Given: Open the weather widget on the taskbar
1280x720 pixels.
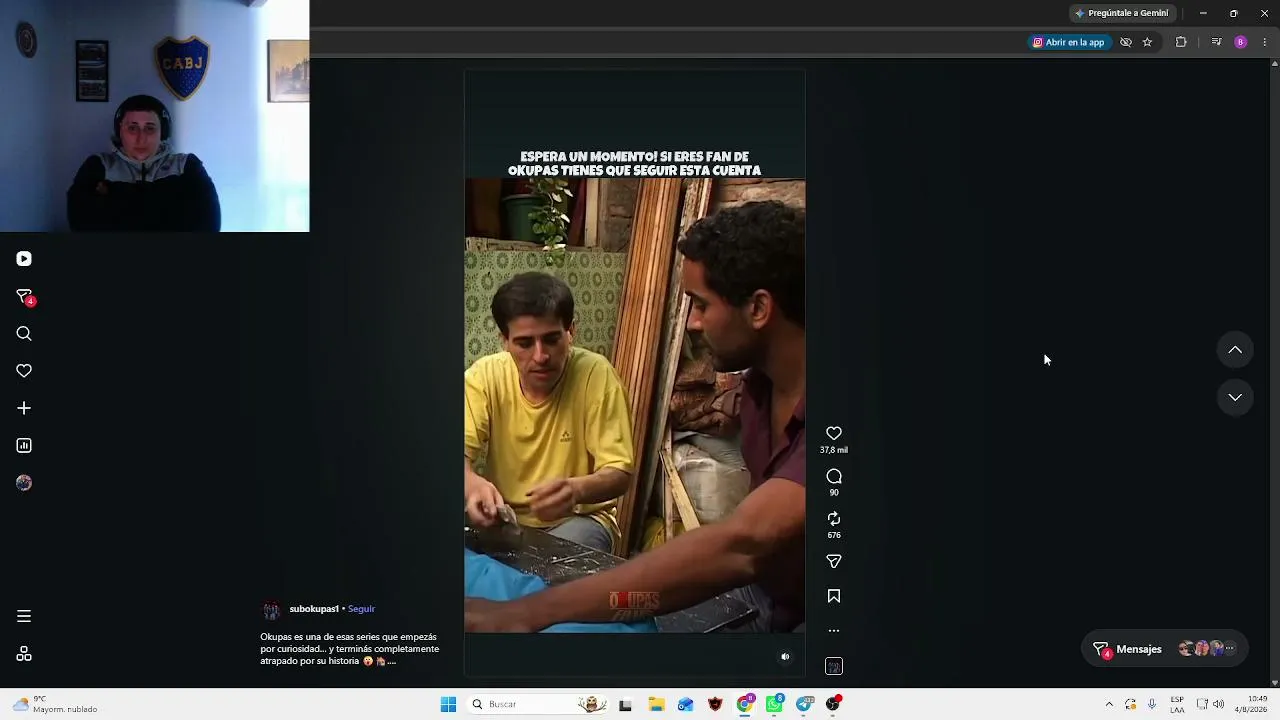Looking at the screenshot, I should click(55, 704).
